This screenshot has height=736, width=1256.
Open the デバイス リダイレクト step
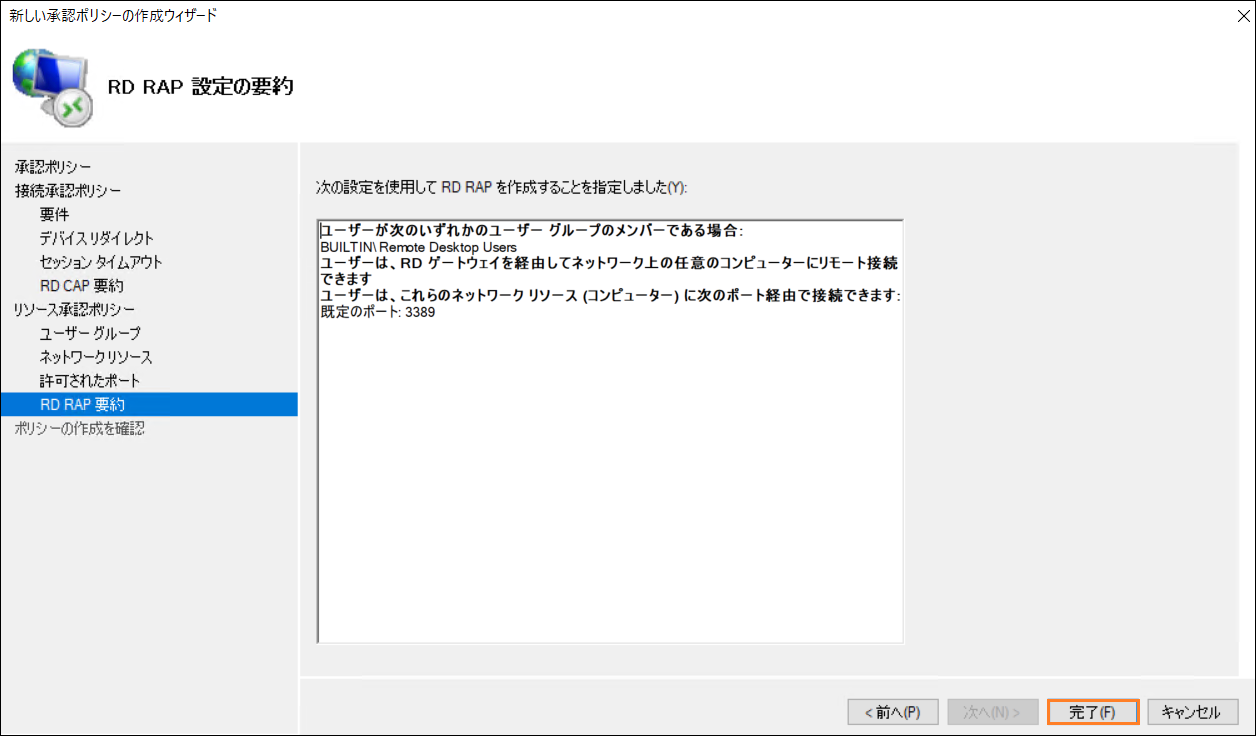[x=97, y=238]
